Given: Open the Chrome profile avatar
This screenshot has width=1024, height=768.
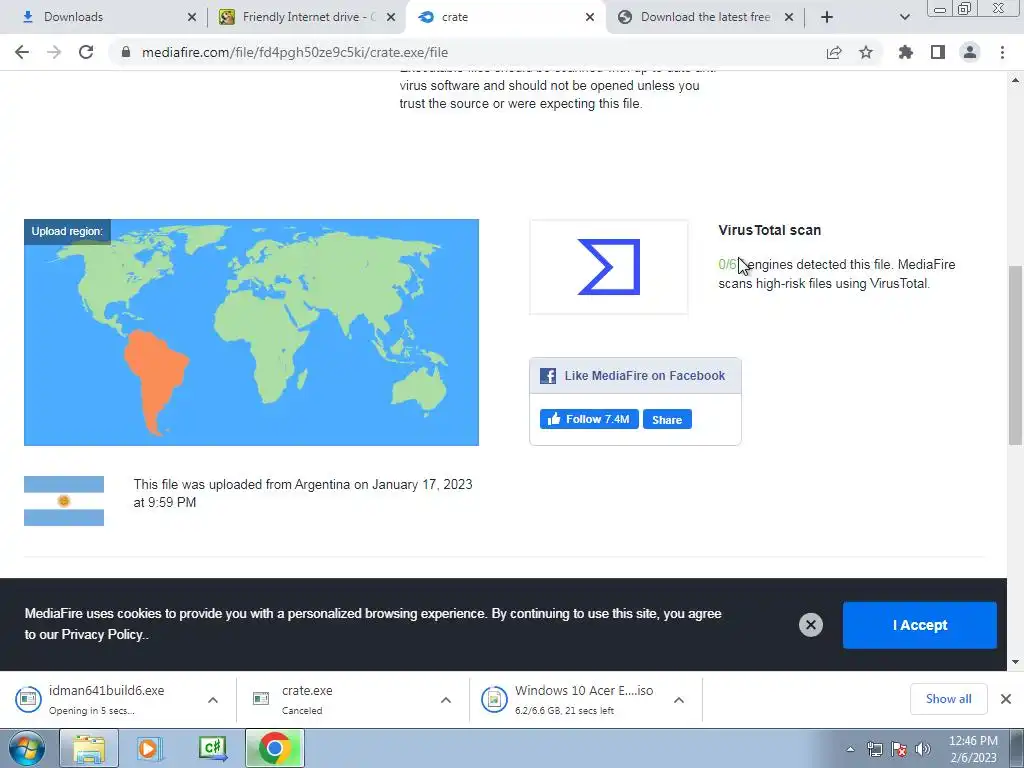Looking at the screenshot, I should (x=970, y=52).
